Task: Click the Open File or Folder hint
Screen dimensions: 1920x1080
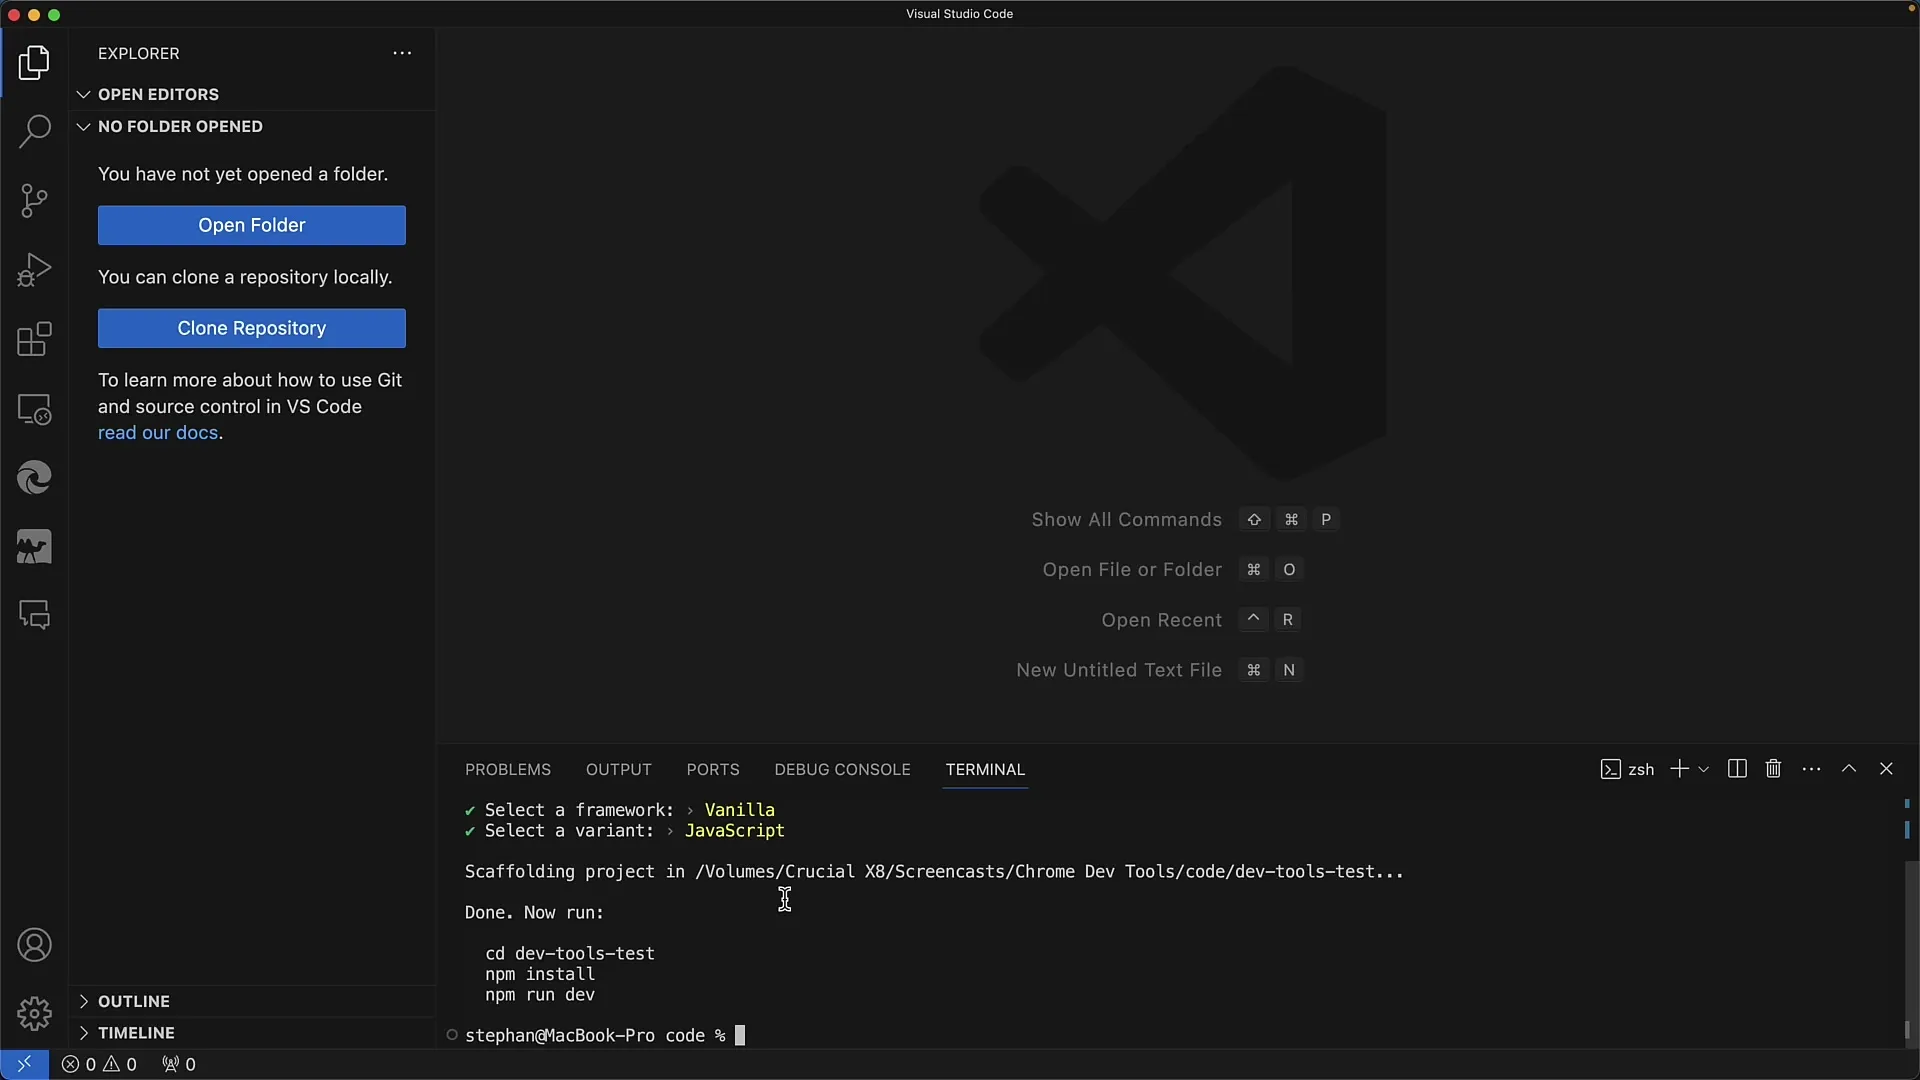Action: [1173, 570]
